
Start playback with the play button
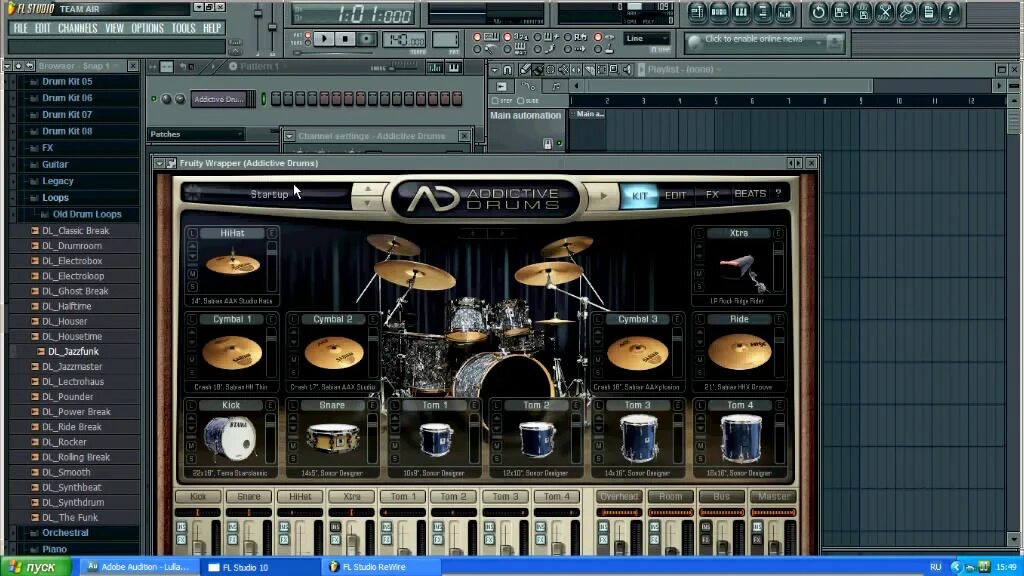tap(324, 39)
